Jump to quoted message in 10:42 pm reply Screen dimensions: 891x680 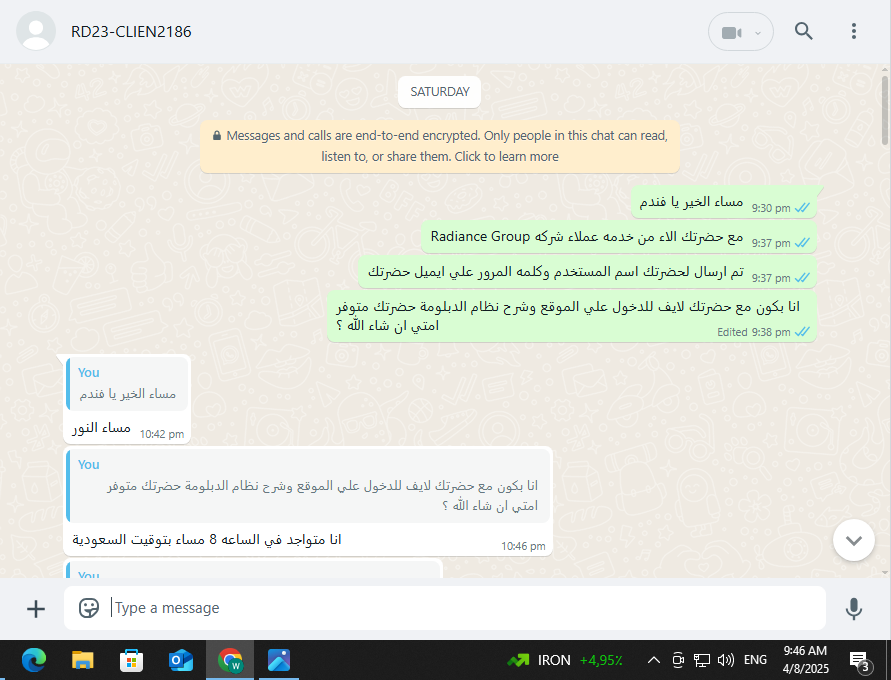tap(127, 384)
